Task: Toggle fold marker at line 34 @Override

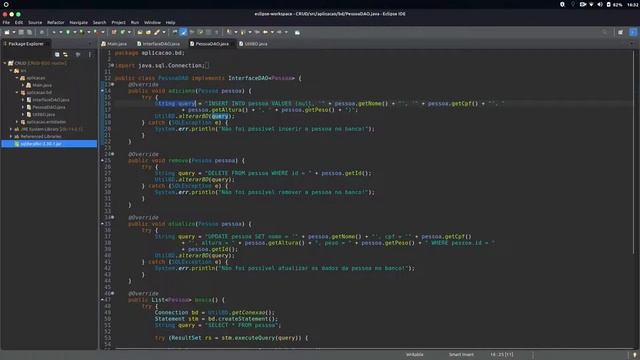Action: pos(113,218)
